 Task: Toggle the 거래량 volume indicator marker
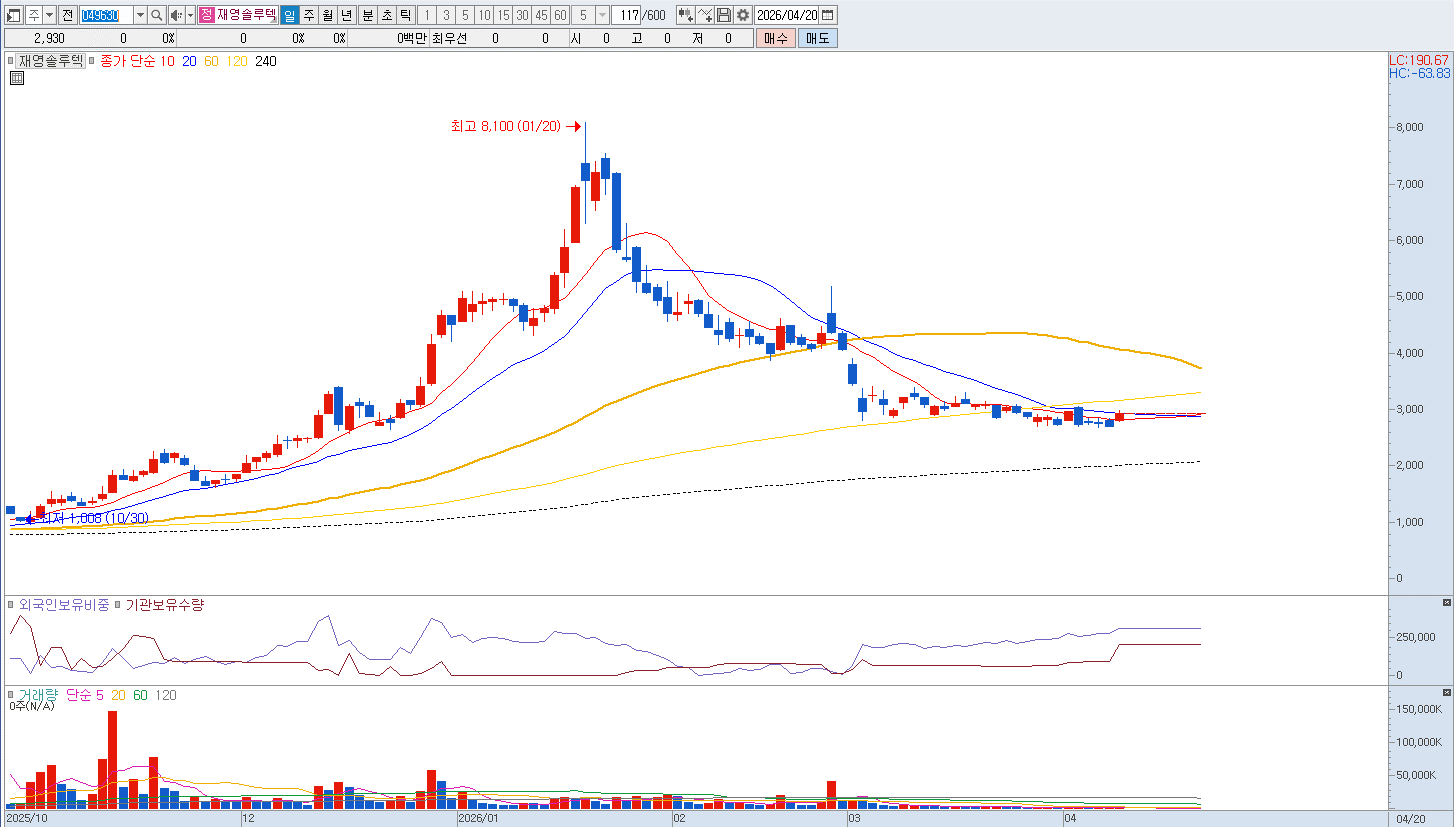(x=12, y=694)
